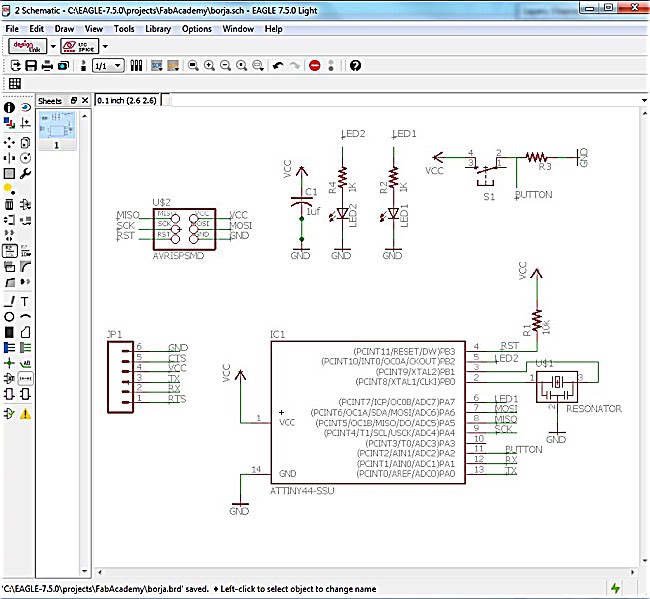
Task: Click the Zoom out magnifier
Action: 226,65
